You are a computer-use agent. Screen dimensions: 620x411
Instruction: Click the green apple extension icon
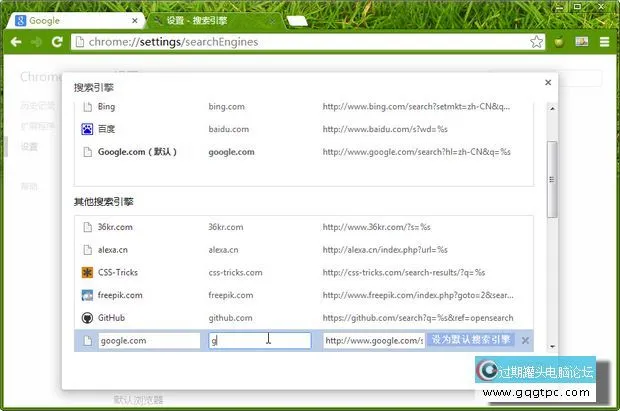pos(559,42)
